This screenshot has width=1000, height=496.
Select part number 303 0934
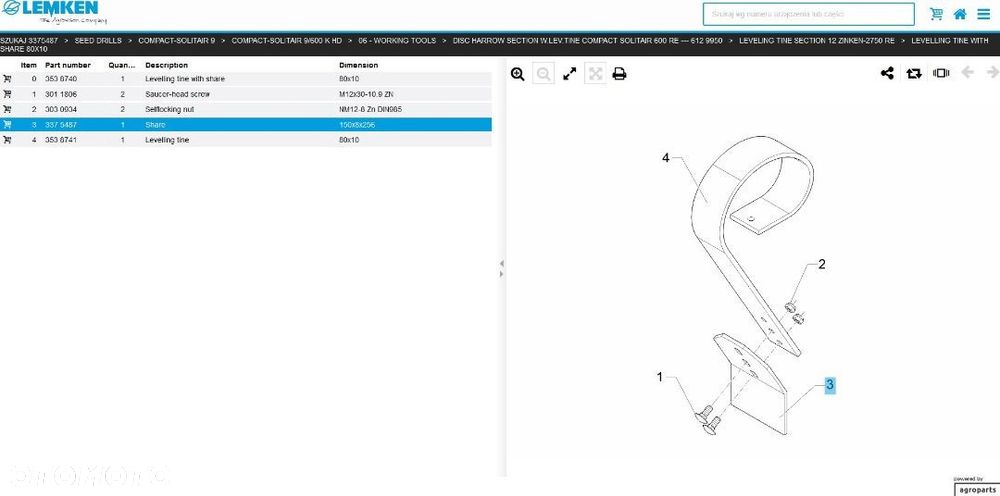click(x=61, y=110)
